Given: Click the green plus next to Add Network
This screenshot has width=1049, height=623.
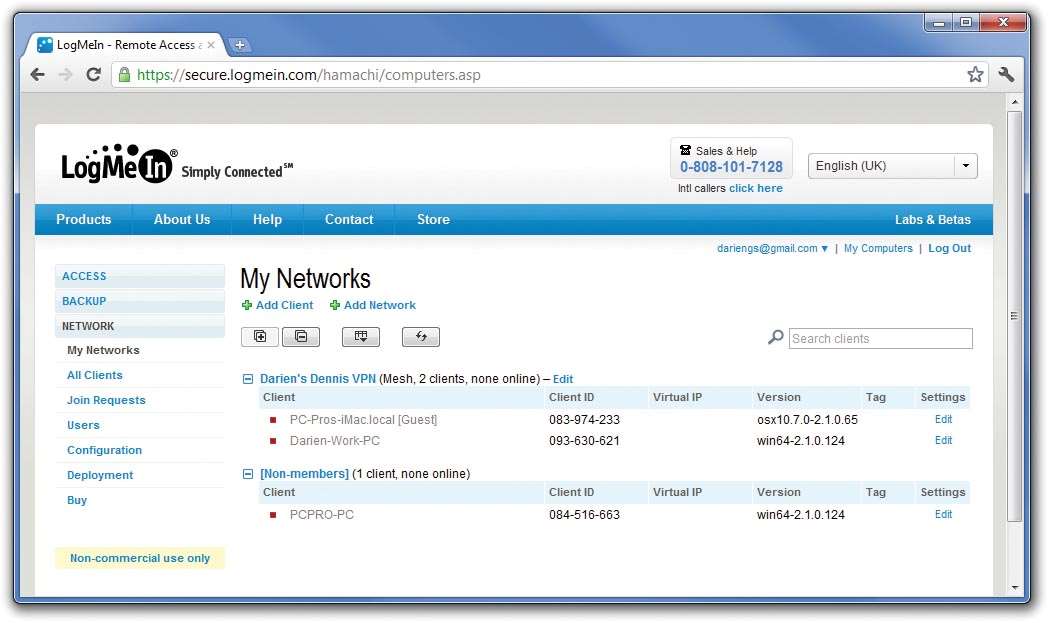Looking at the screenshot, I should click(335, 305).
